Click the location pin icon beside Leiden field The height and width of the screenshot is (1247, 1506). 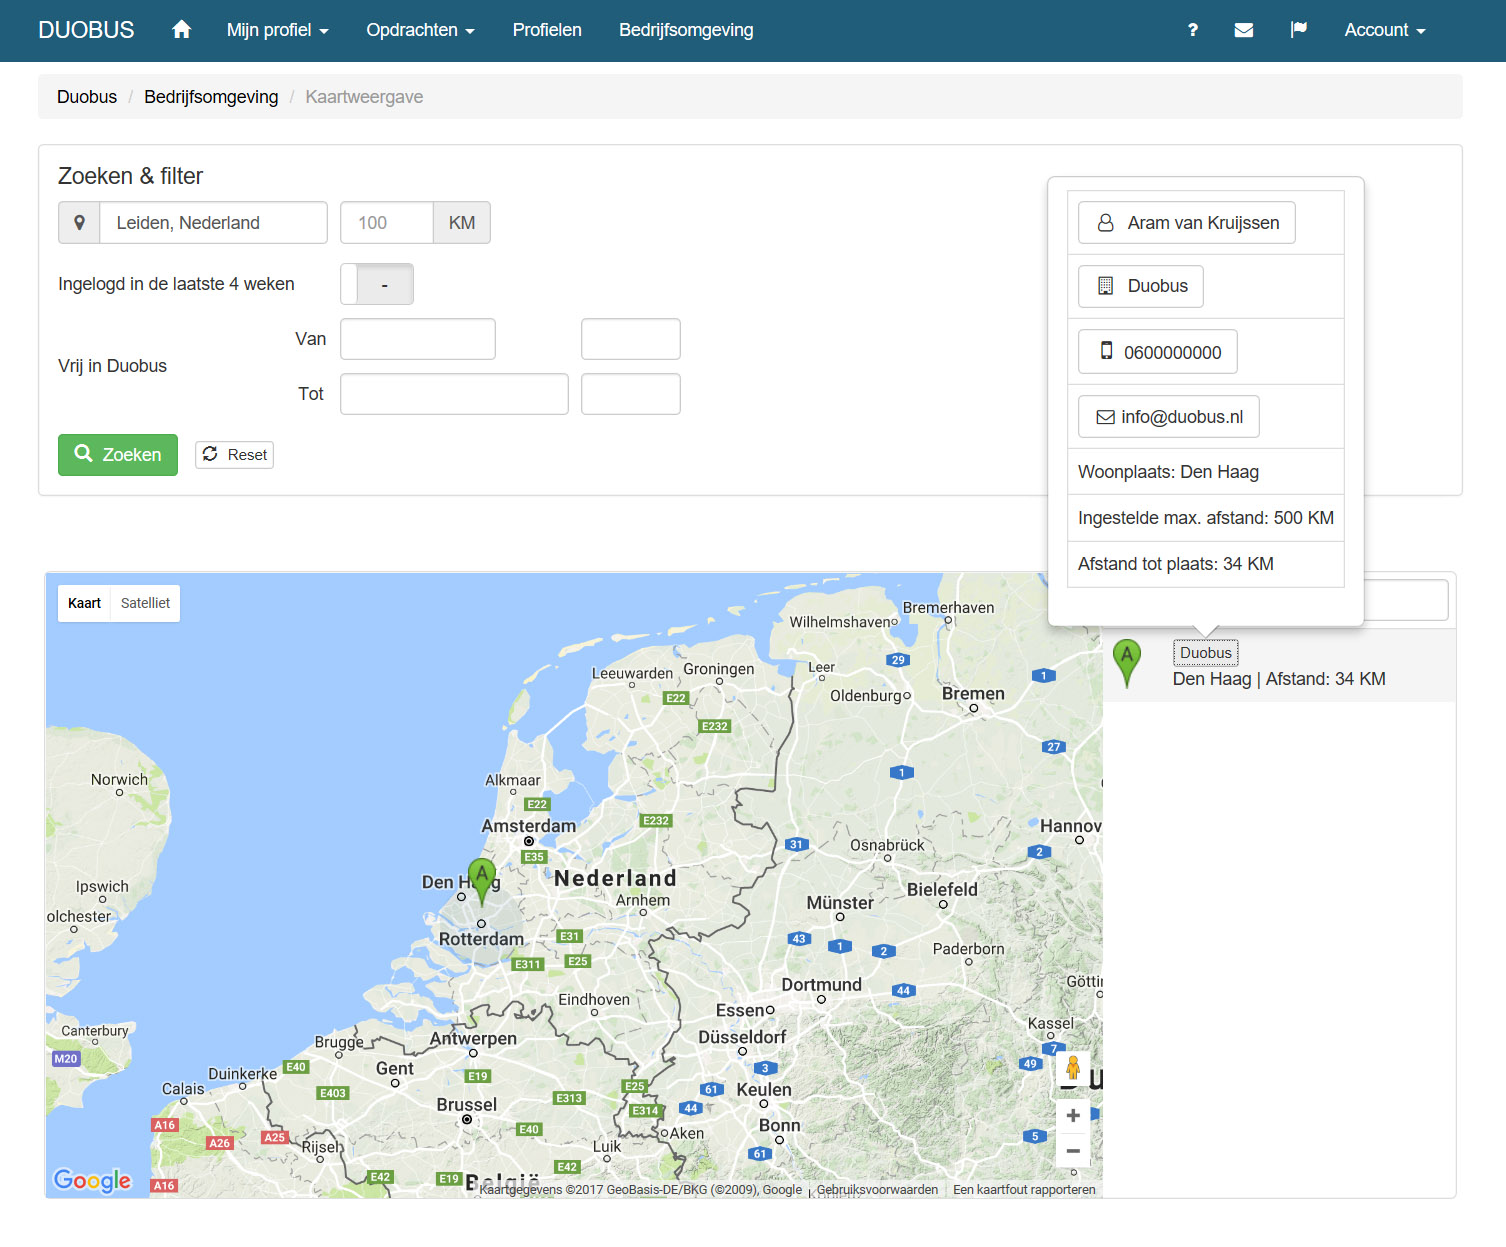79,222
